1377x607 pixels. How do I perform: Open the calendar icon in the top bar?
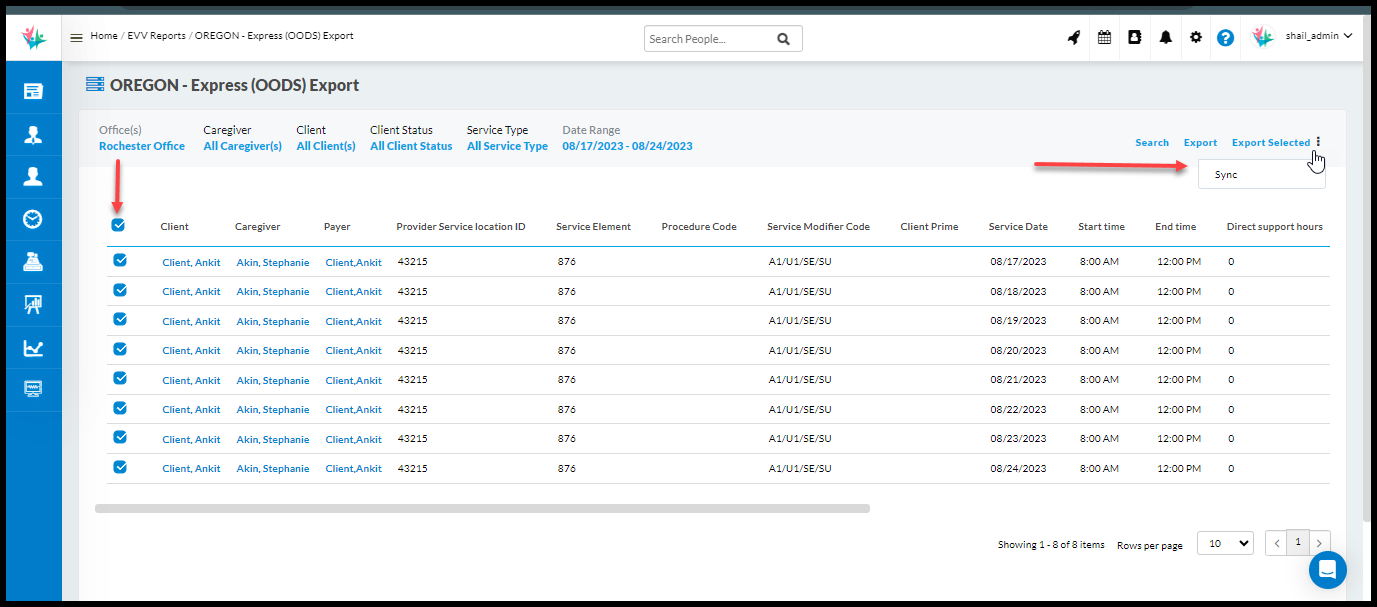click(1104, 37)
